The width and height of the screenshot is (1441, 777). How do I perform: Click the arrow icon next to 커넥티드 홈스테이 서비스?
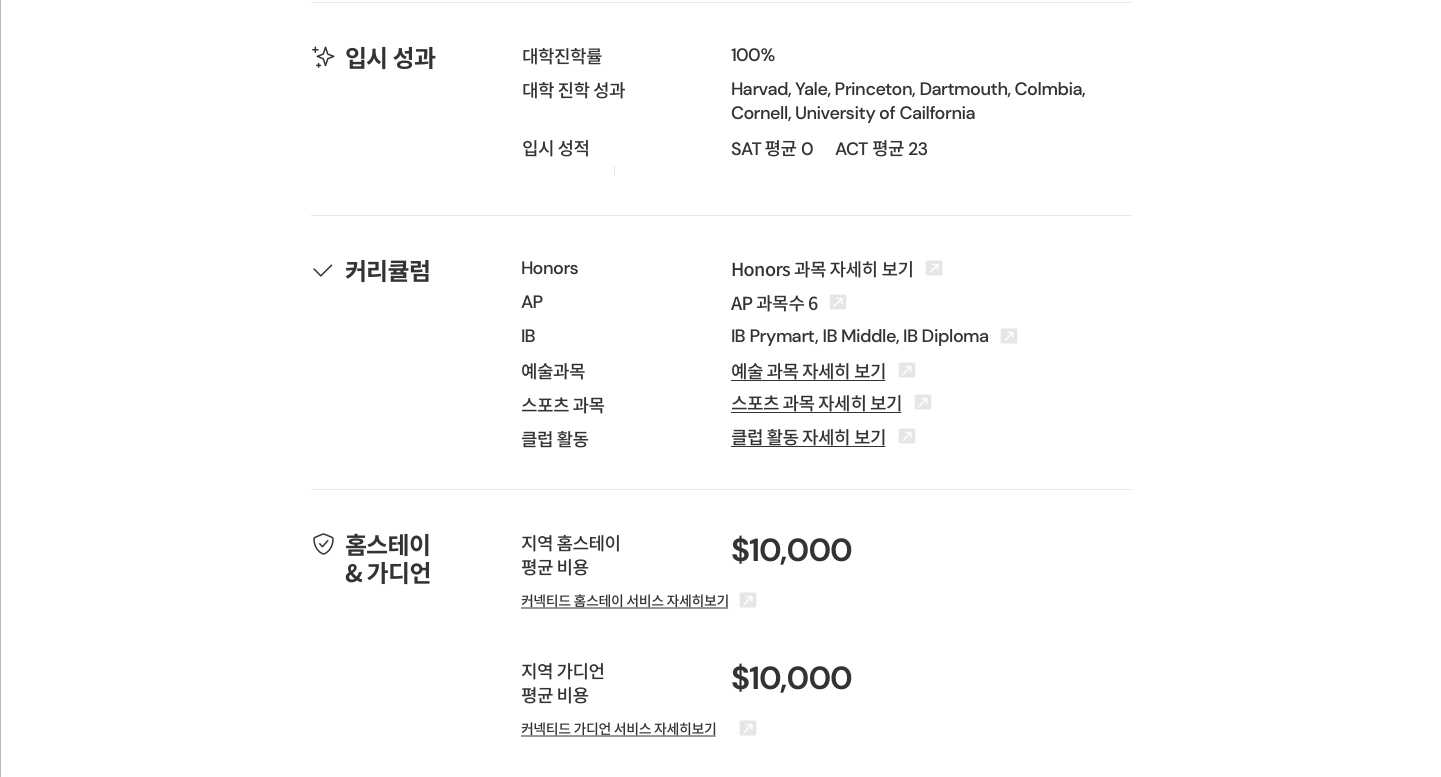748,601
